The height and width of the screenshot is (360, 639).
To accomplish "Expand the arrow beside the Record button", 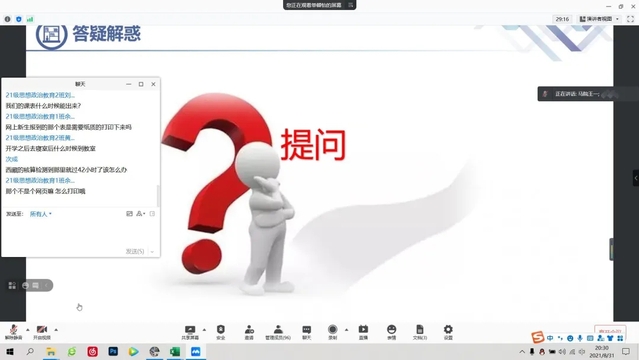I will [346, 329].
